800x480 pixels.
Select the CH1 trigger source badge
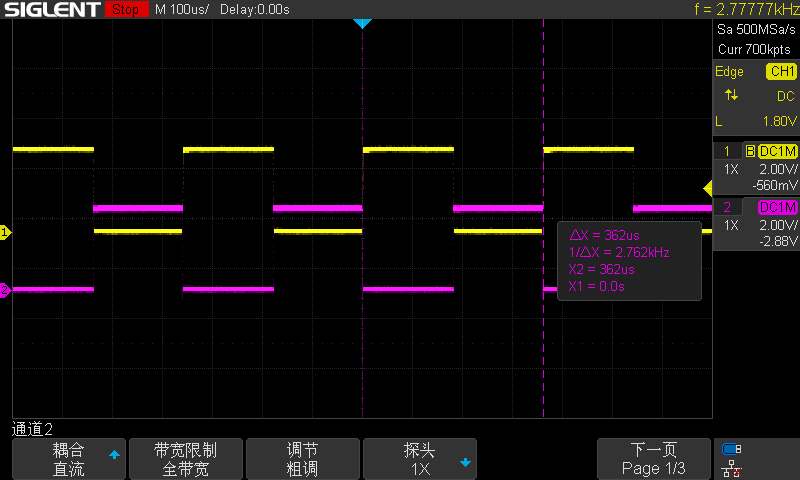(x=781, y=71)
